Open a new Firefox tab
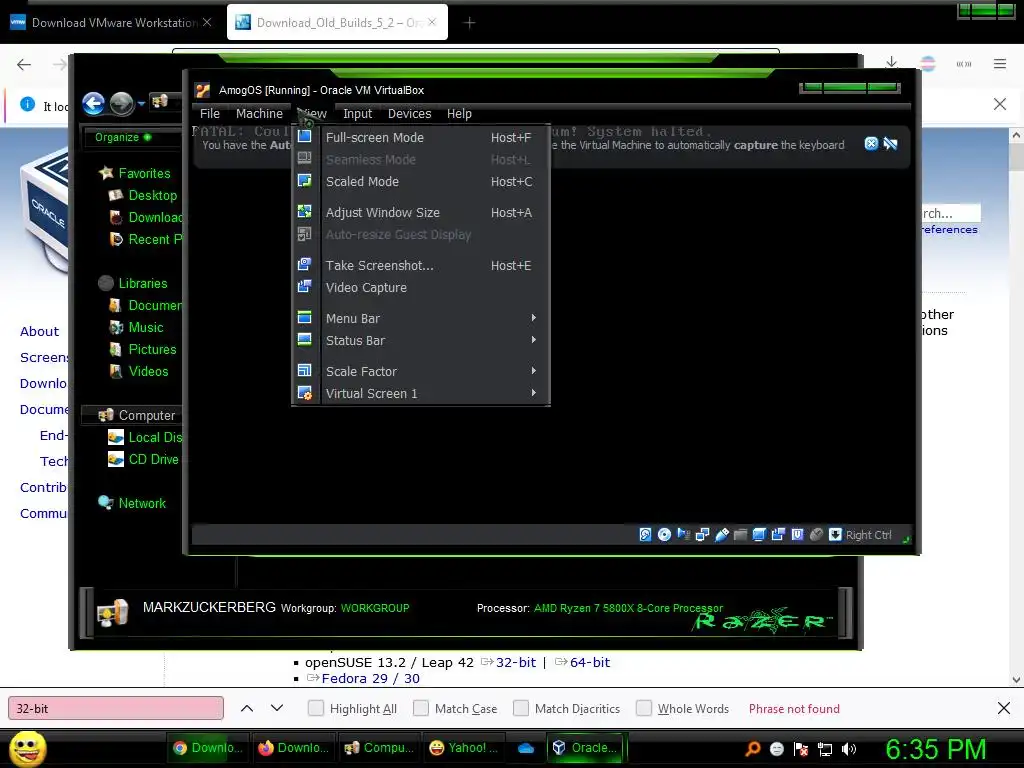1024x768 pixels. point(469,23)
